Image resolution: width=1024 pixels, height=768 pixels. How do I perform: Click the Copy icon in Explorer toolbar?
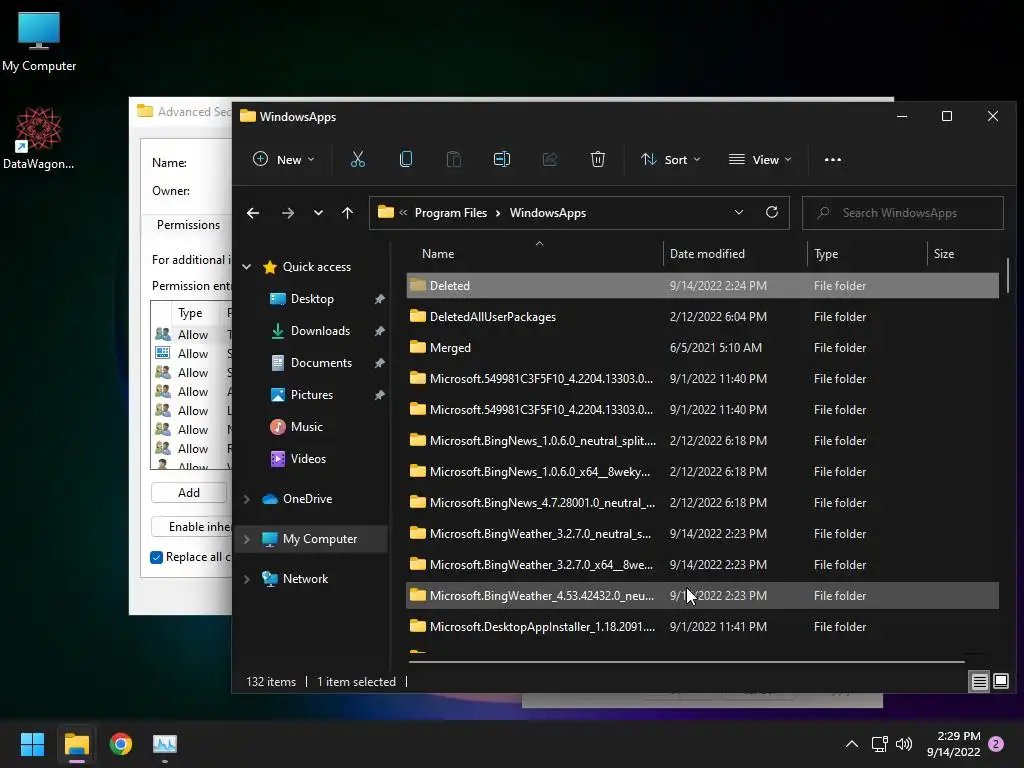click(406, 159)
